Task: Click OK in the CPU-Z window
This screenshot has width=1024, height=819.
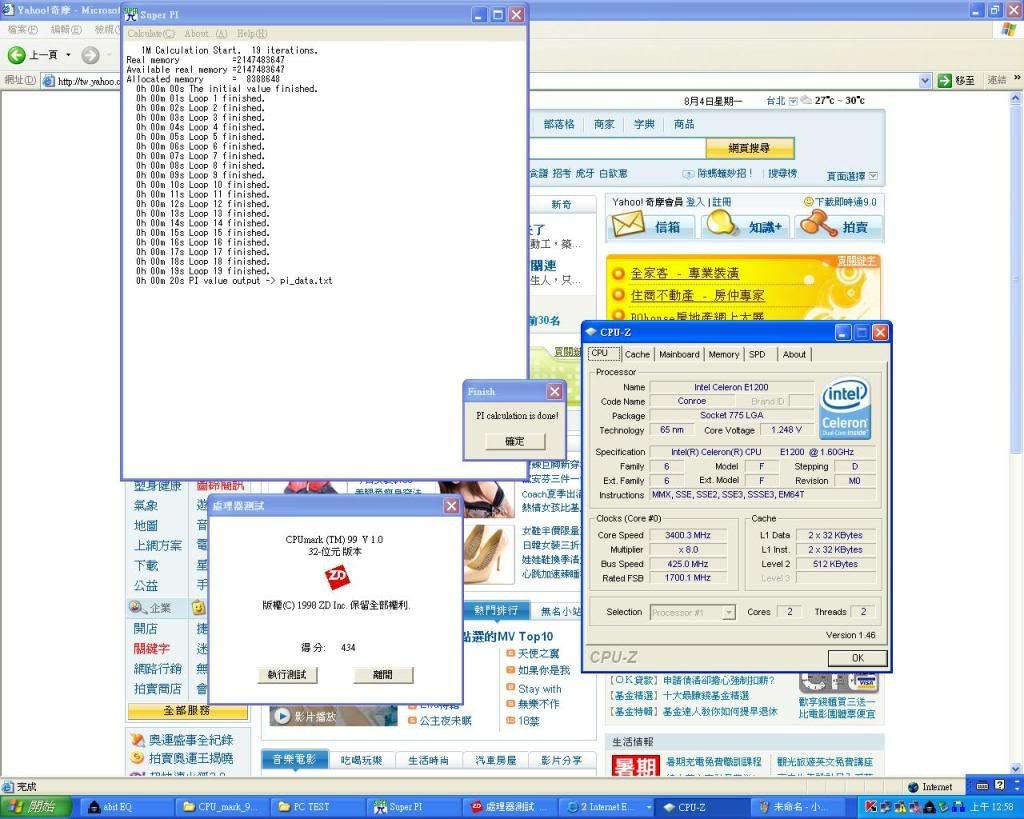Action: (x=857, y=658)
